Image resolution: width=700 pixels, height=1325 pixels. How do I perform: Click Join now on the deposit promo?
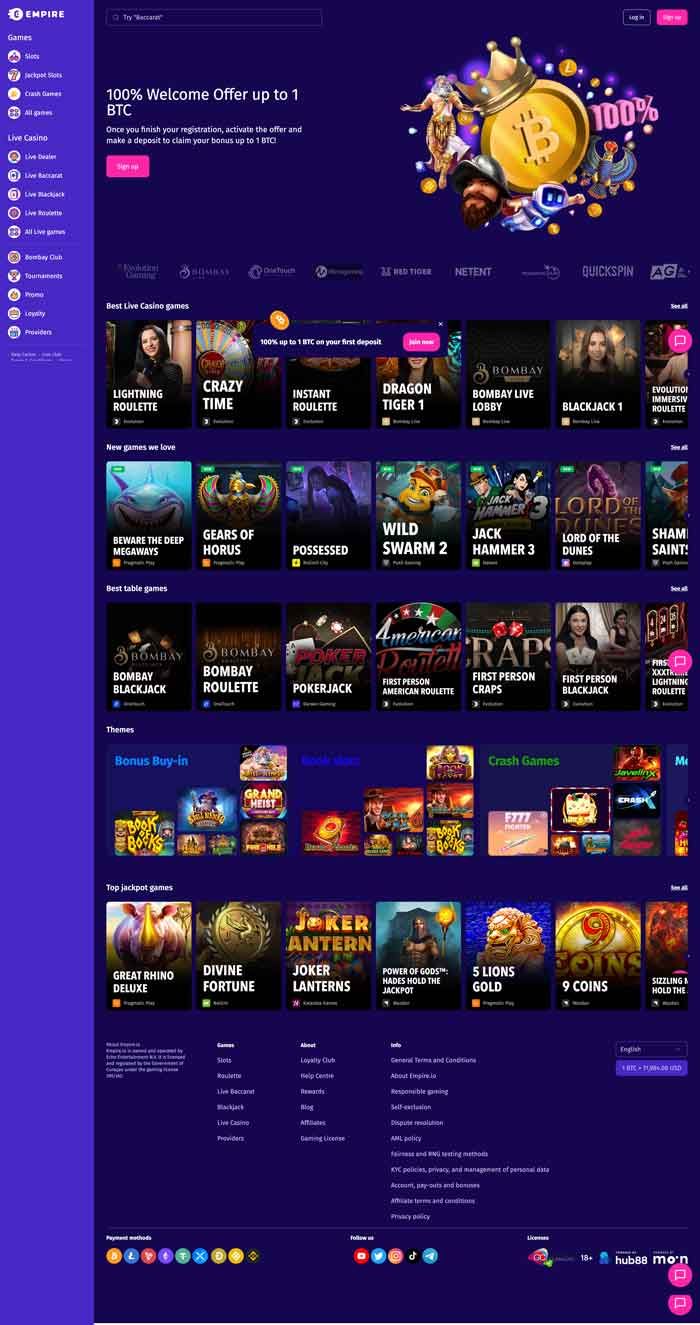[x=422, y=342]
